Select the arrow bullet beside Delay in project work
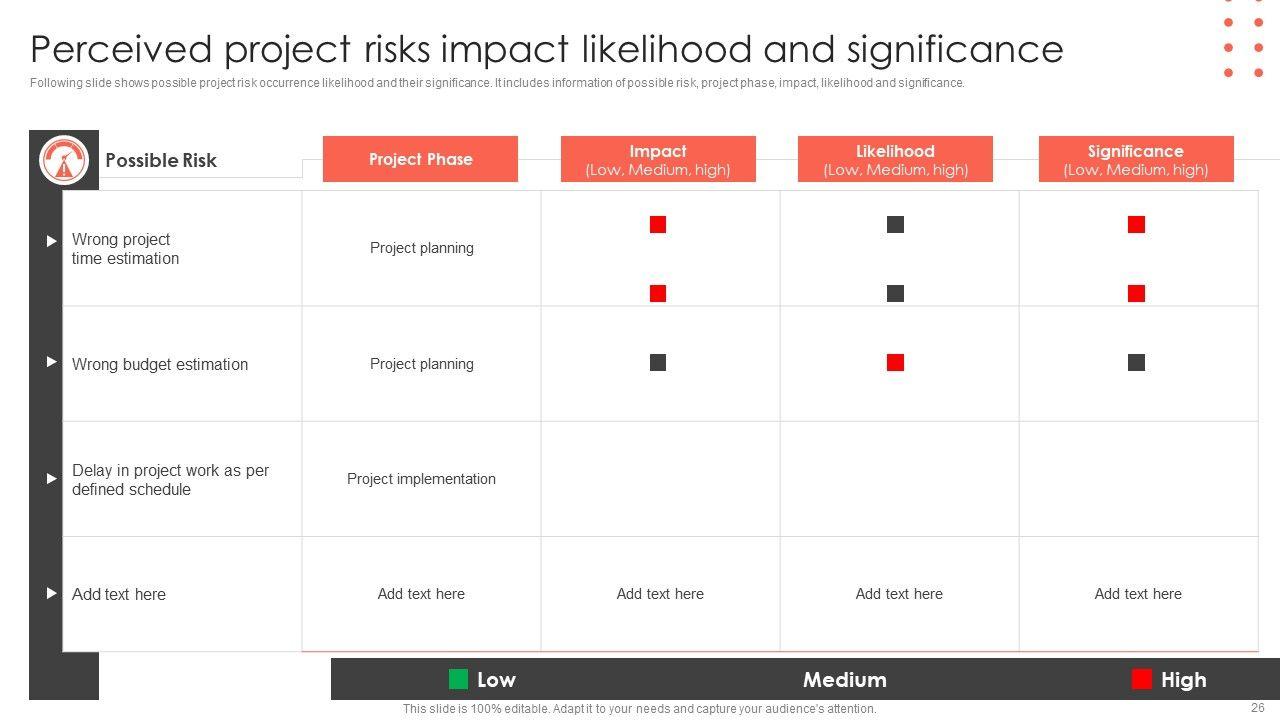Screen dimensions: 1280x720 pos(52,478)
